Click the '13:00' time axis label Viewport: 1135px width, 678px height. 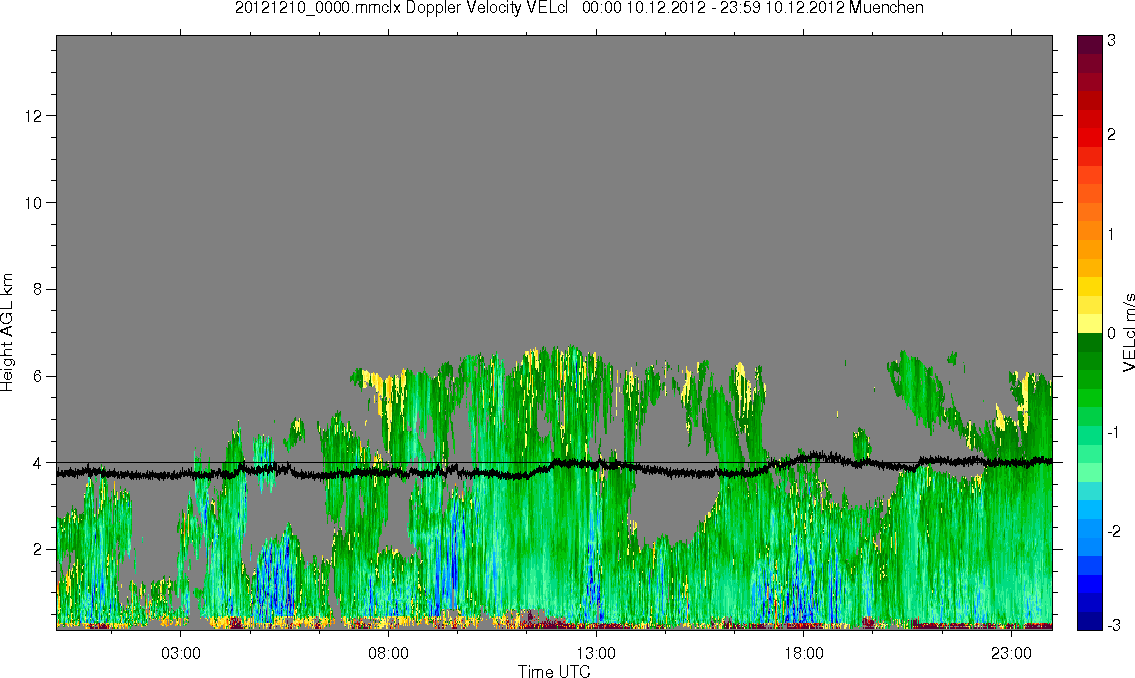596,653
